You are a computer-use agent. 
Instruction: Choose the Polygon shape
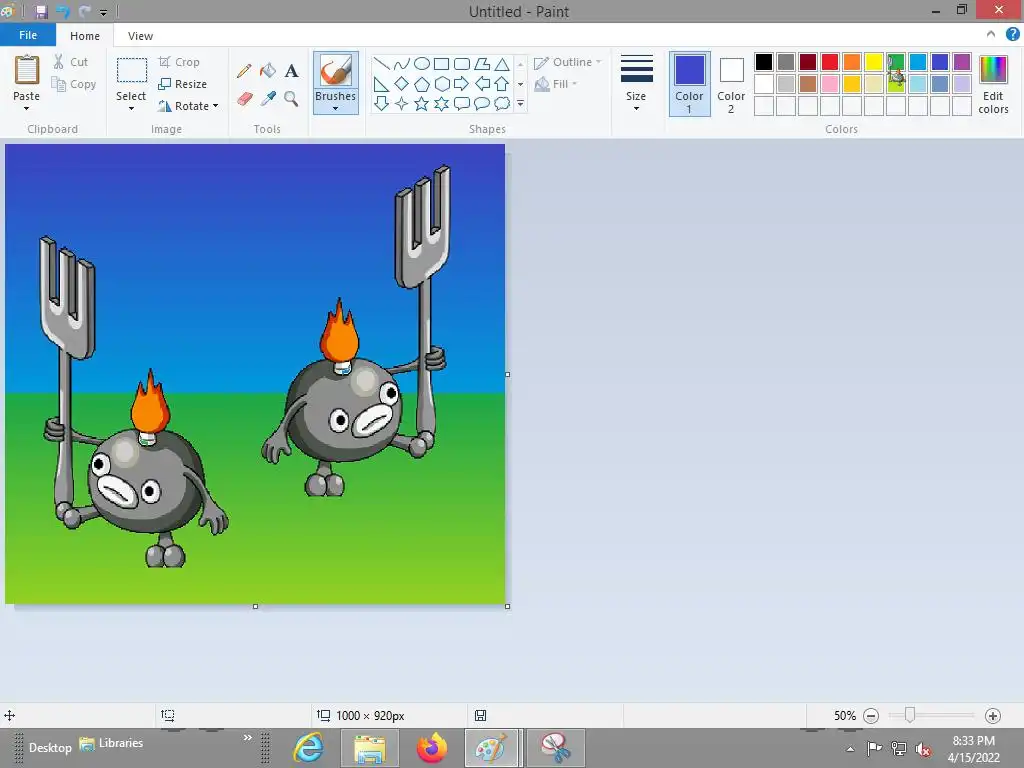[482, 63]
